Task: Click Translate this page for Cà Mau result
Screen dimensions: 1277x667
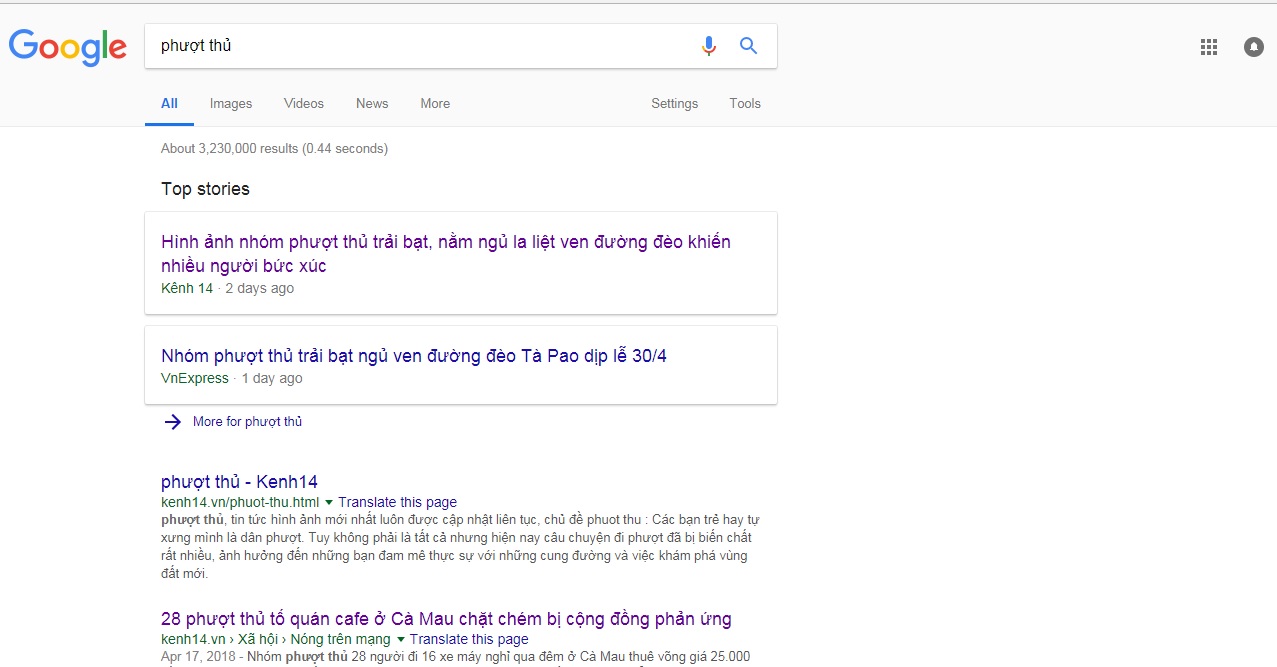Action: (469, 639)
